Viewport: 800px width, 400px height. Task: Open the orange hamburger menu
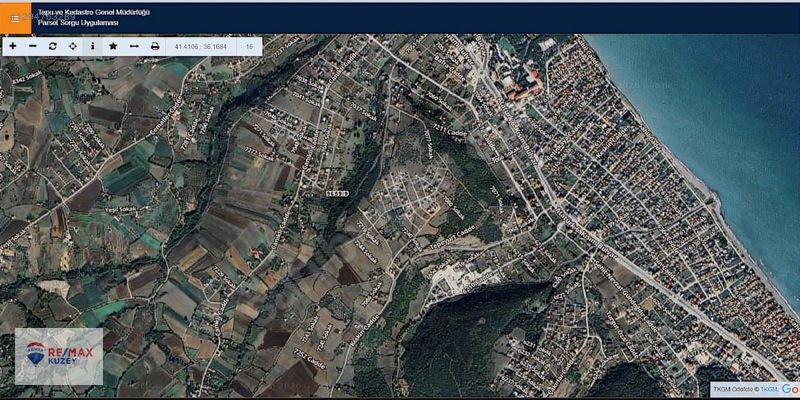coord(15,18)
